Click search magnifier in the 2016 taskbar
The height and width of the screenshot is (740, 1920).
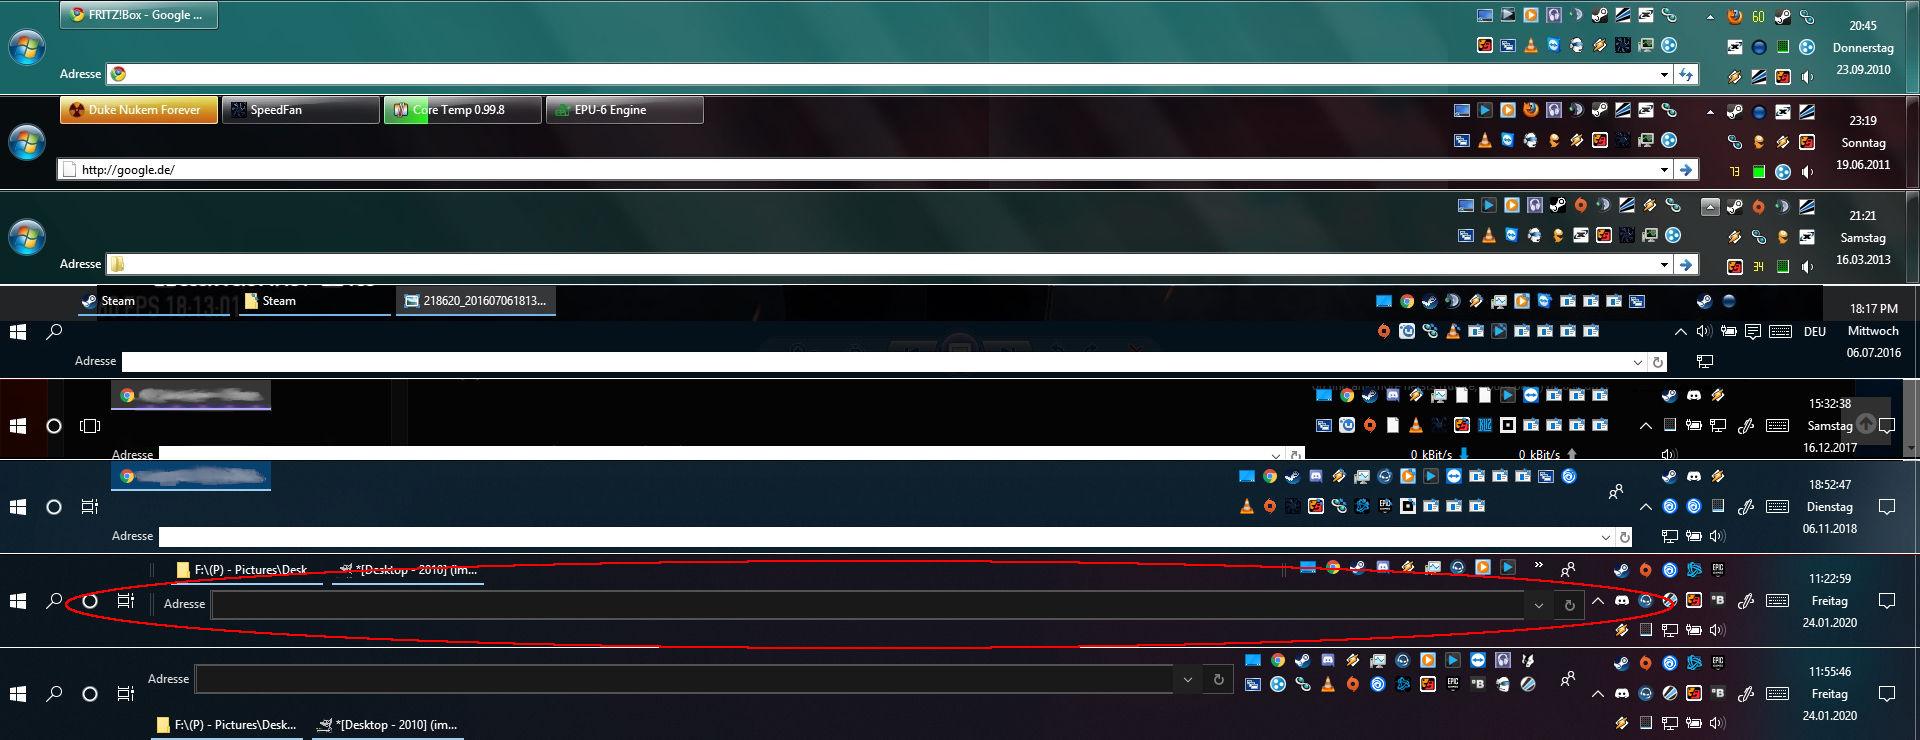point(54,331)
